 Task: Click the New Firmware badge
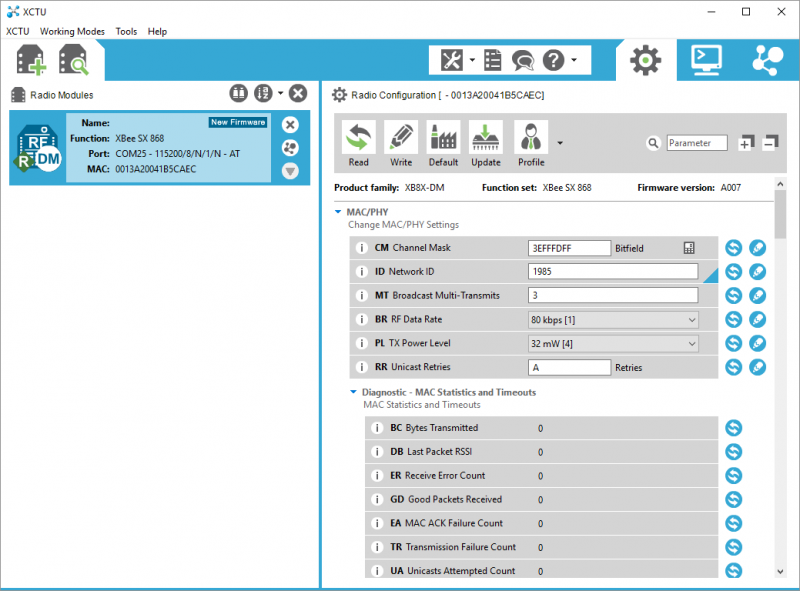tap(238, 122)
